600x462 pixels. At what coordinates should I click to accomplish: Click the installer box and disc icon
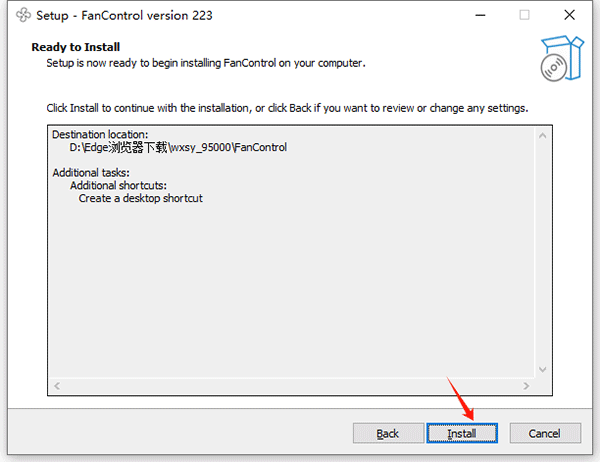click(559, 60)
